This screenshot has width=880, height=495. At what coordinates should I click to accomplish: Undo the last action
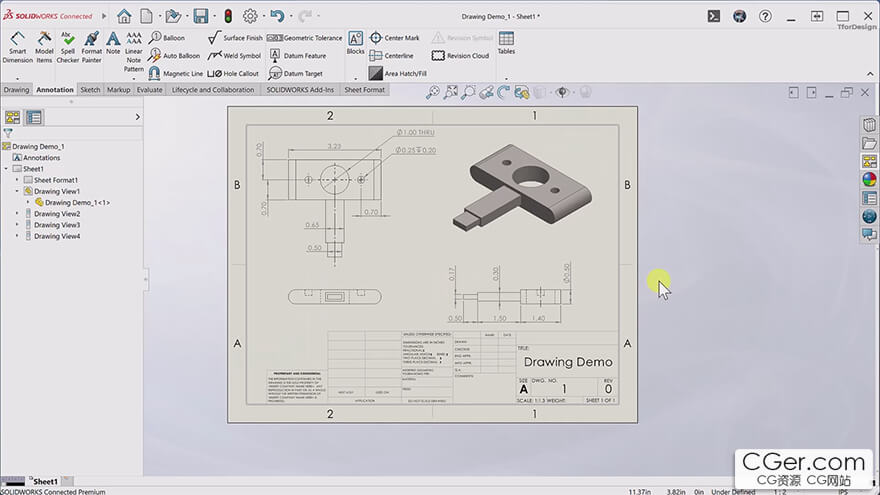point(277,16)
